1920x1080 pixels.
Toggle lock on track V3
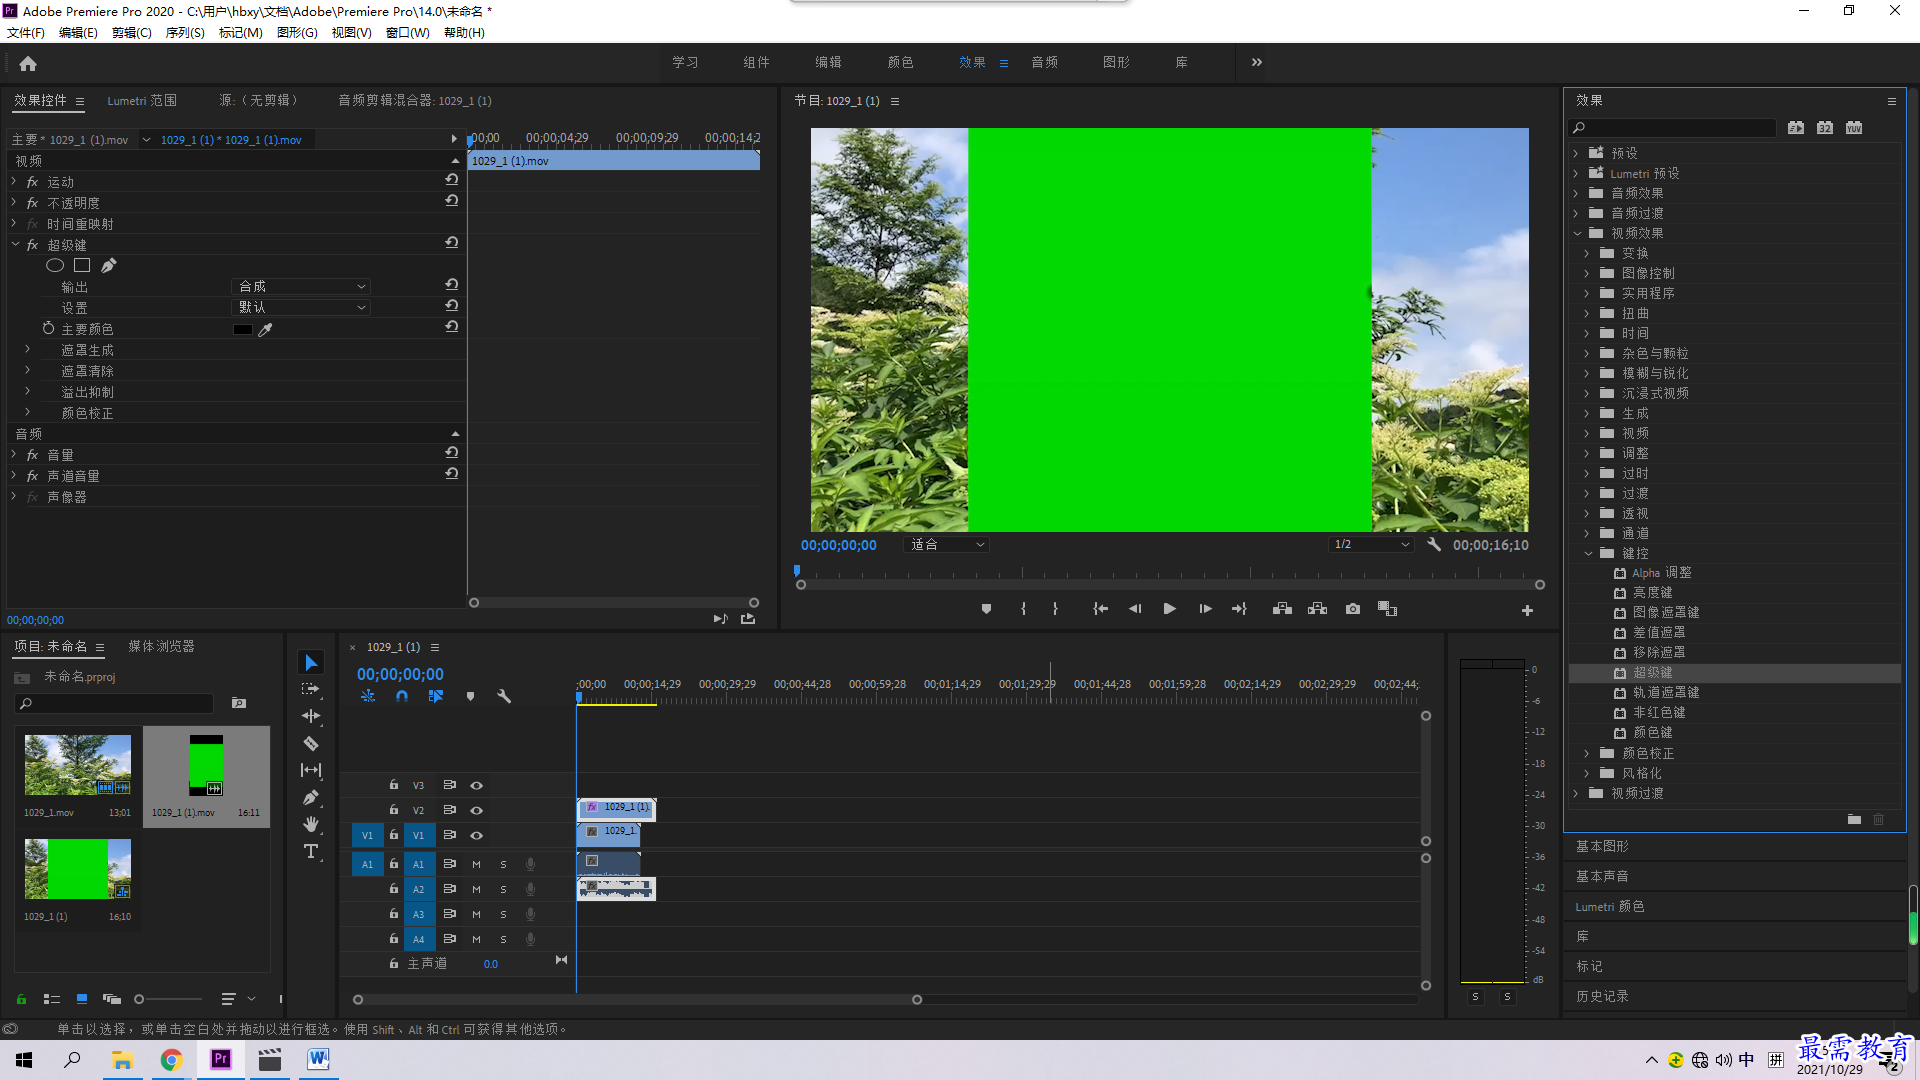coord(393,785)
